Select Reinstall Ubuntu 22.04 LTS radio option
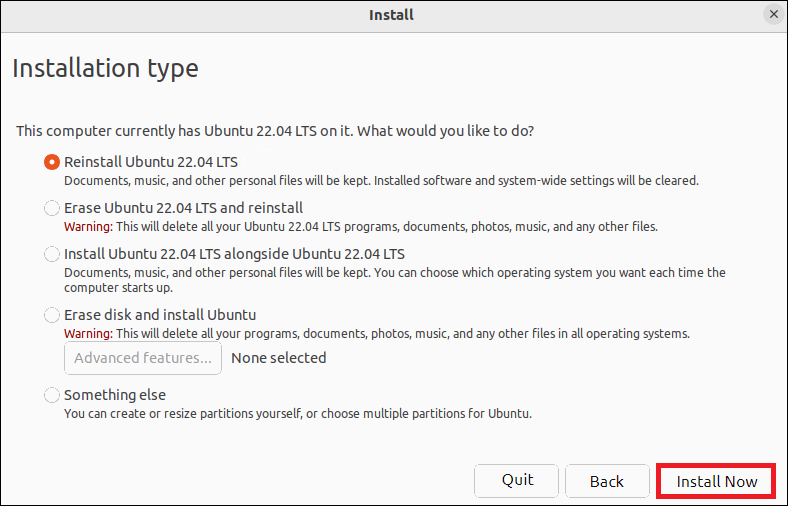Screen dimensions: 788x506 coord(52,162)
